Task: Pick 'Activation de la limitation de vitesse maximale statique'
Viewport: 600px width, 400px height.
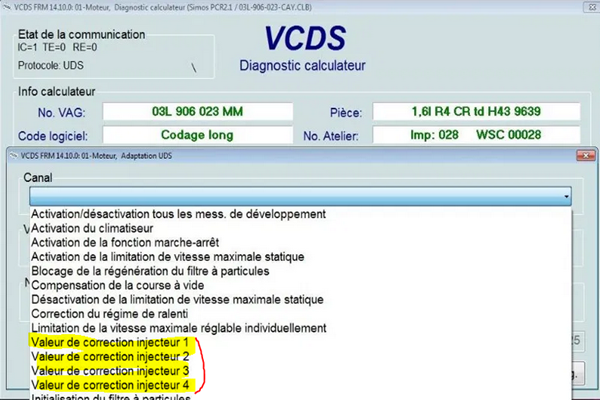Action: tap(301, 257)
